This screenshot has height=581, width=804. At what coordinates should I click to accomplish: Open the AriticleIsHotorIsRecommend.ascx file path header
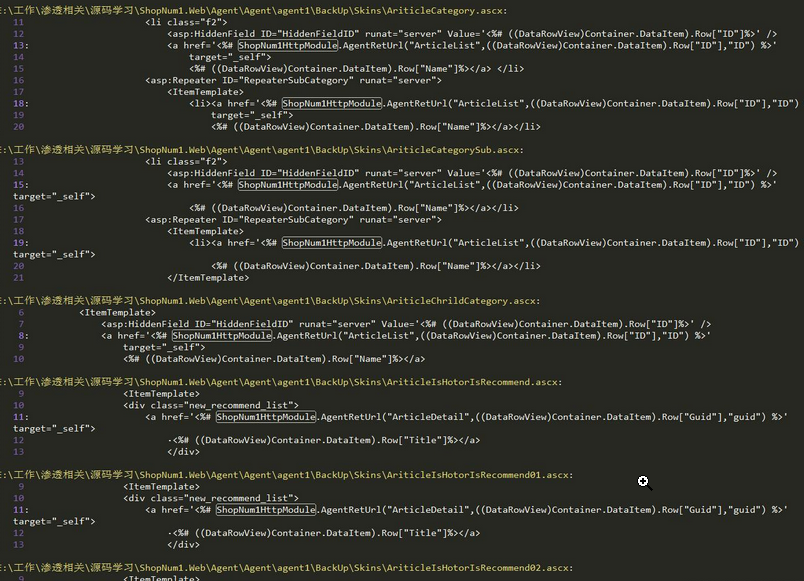coord(281,382)
